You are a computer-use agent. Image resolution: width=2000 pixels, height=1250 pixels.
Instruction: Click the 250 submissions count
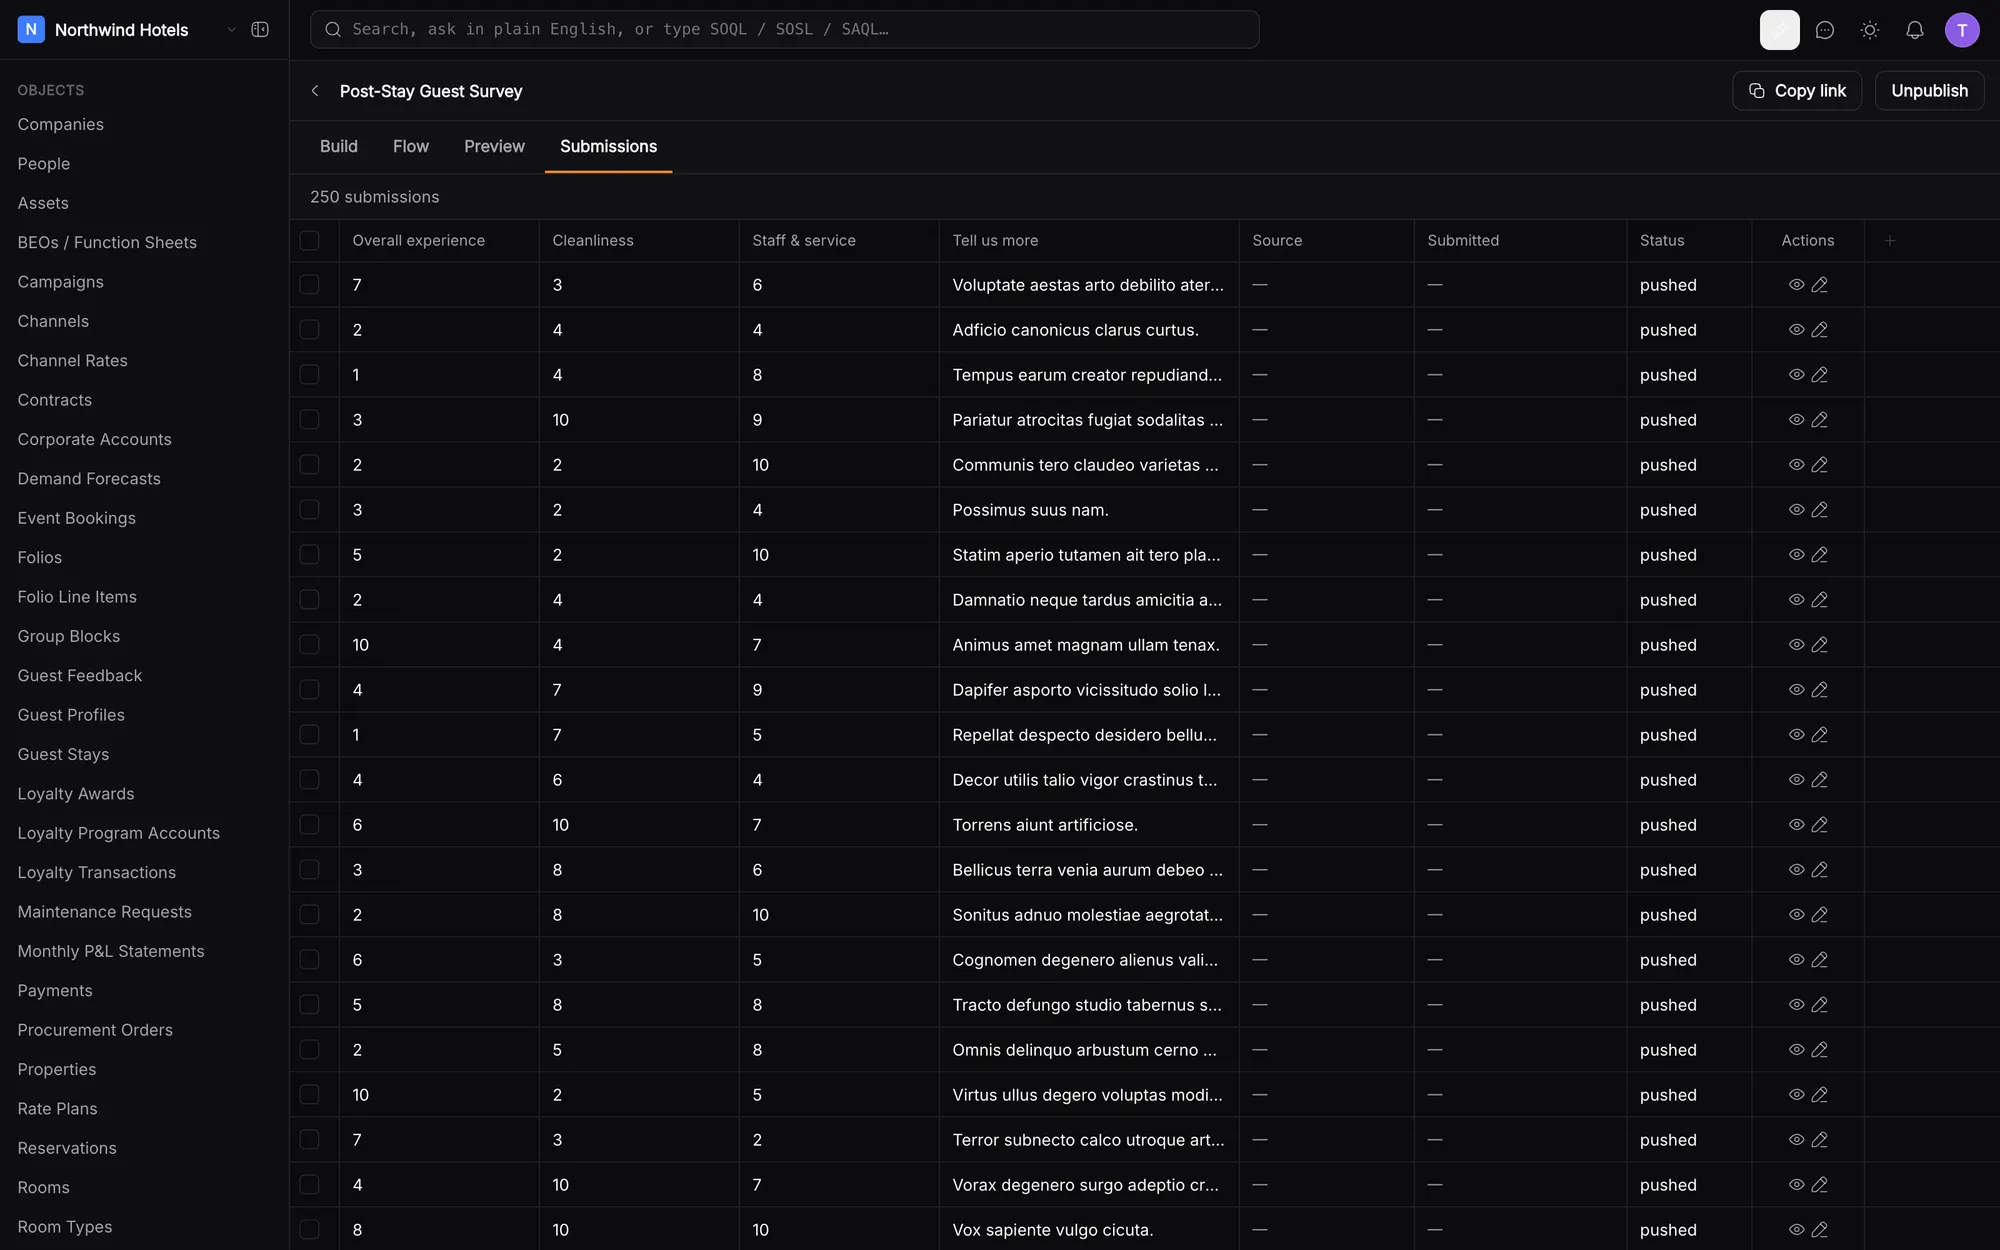(374, 197)
